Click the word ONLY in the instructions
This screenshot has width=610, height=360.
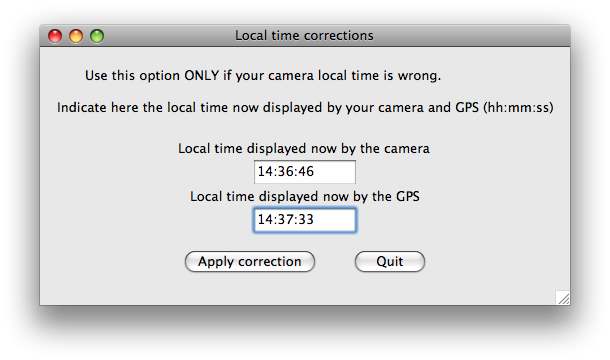click(x=202, y=76)
